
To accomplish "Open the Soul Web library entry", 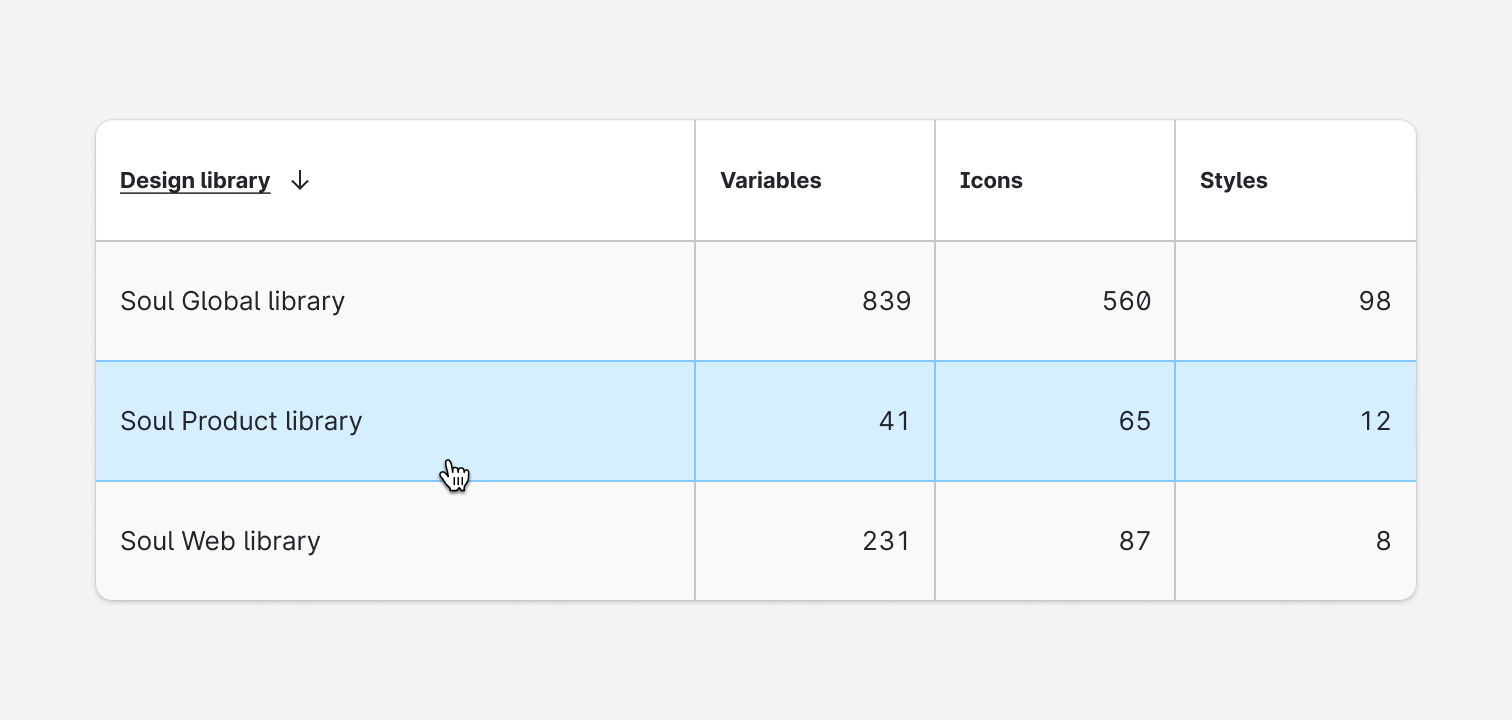I will (220, 540).
